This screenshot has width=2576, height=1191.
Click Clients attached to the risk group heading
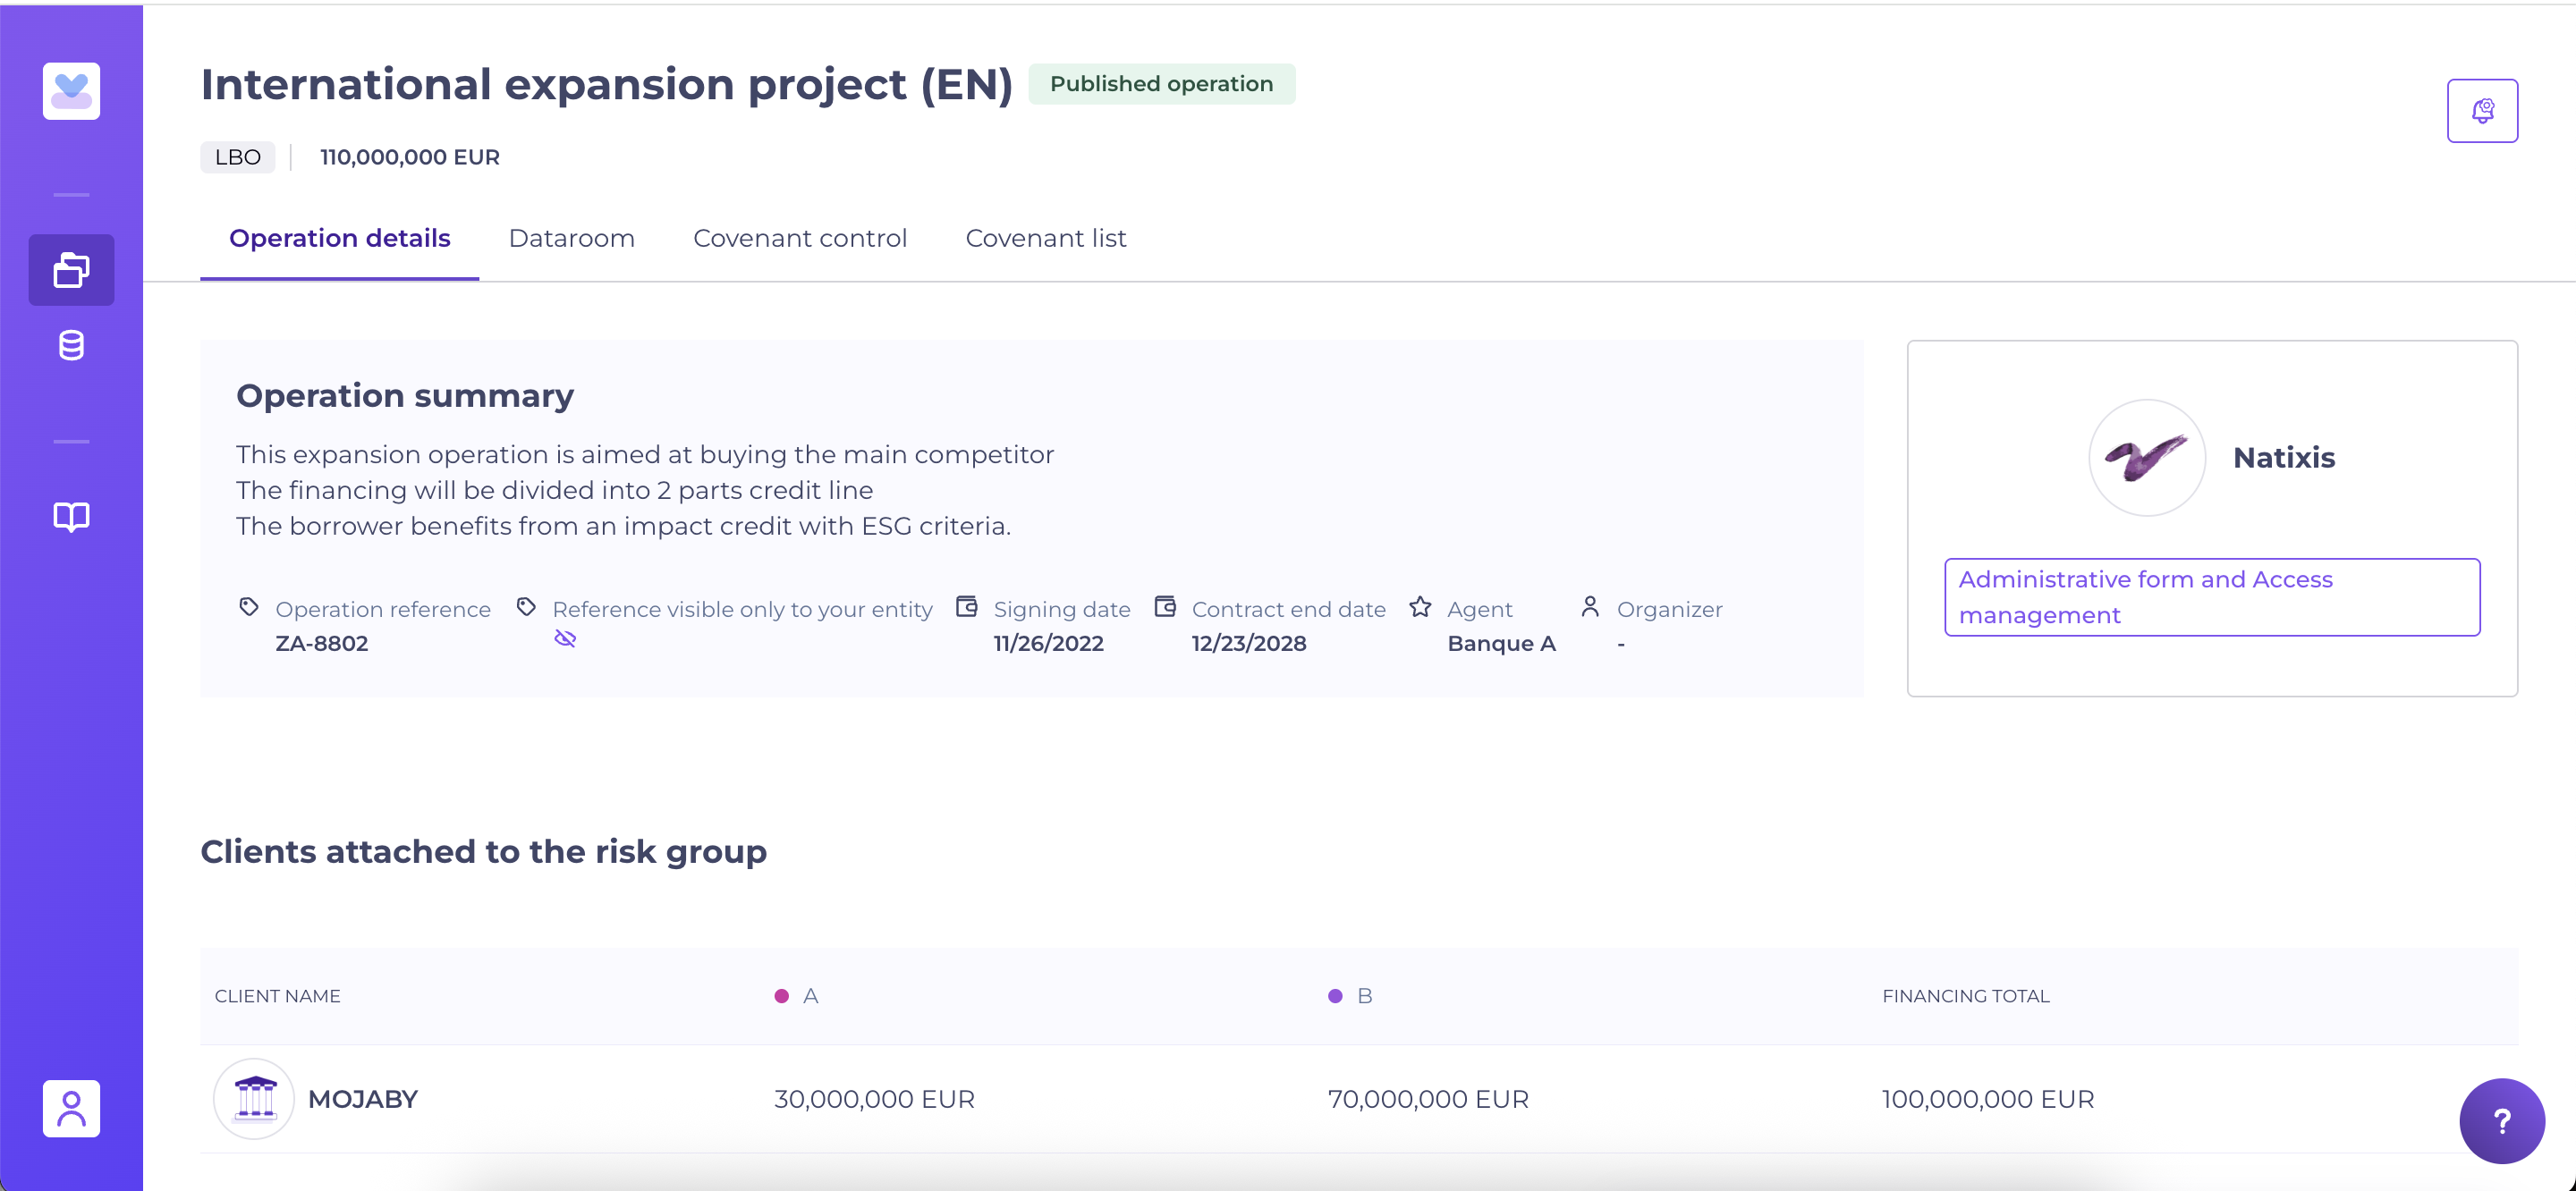484,852
